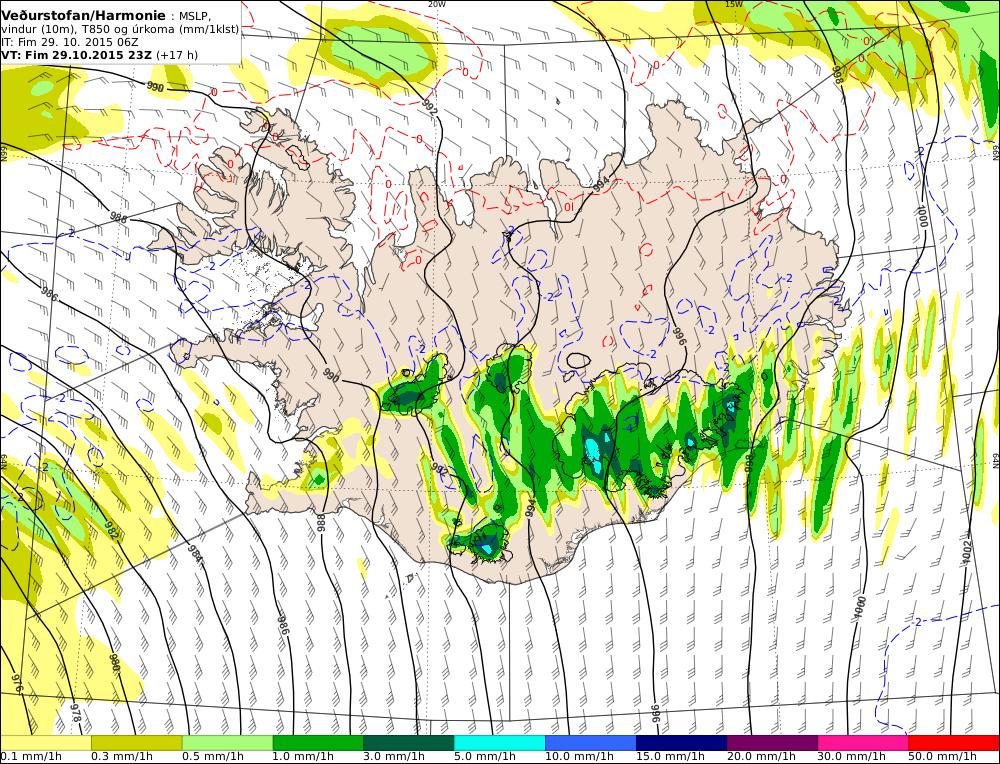Screen dimensions: 1000x764
Task: Click the '1.0 mm/1h' legend label
Action: (x=304, y=757)
